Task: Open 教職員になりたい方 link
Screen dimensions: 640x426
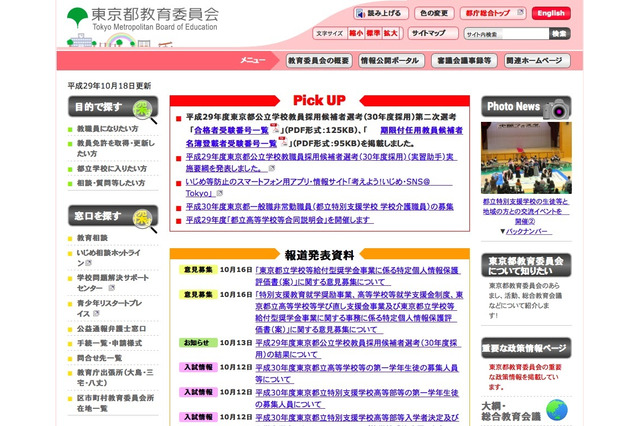Action: [x=108, y=129]
